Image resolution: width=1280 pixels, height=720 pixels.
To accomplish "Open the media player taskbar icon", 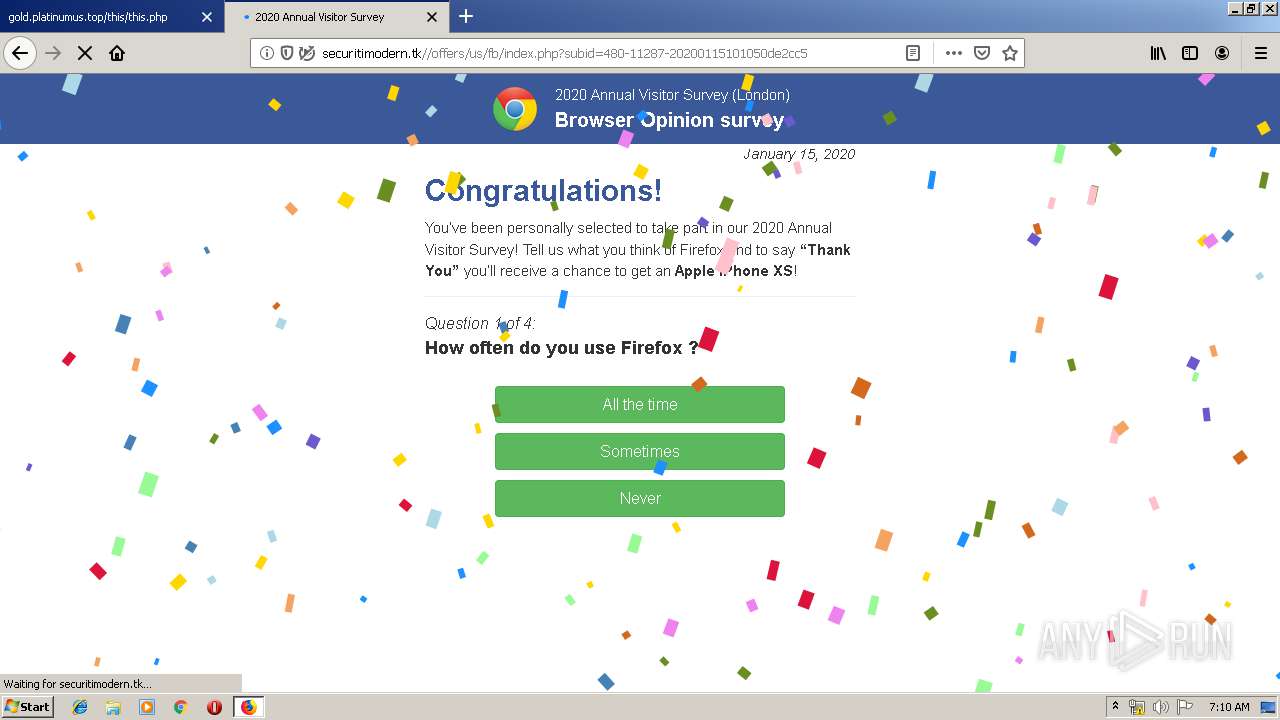I will coord(147,707).
